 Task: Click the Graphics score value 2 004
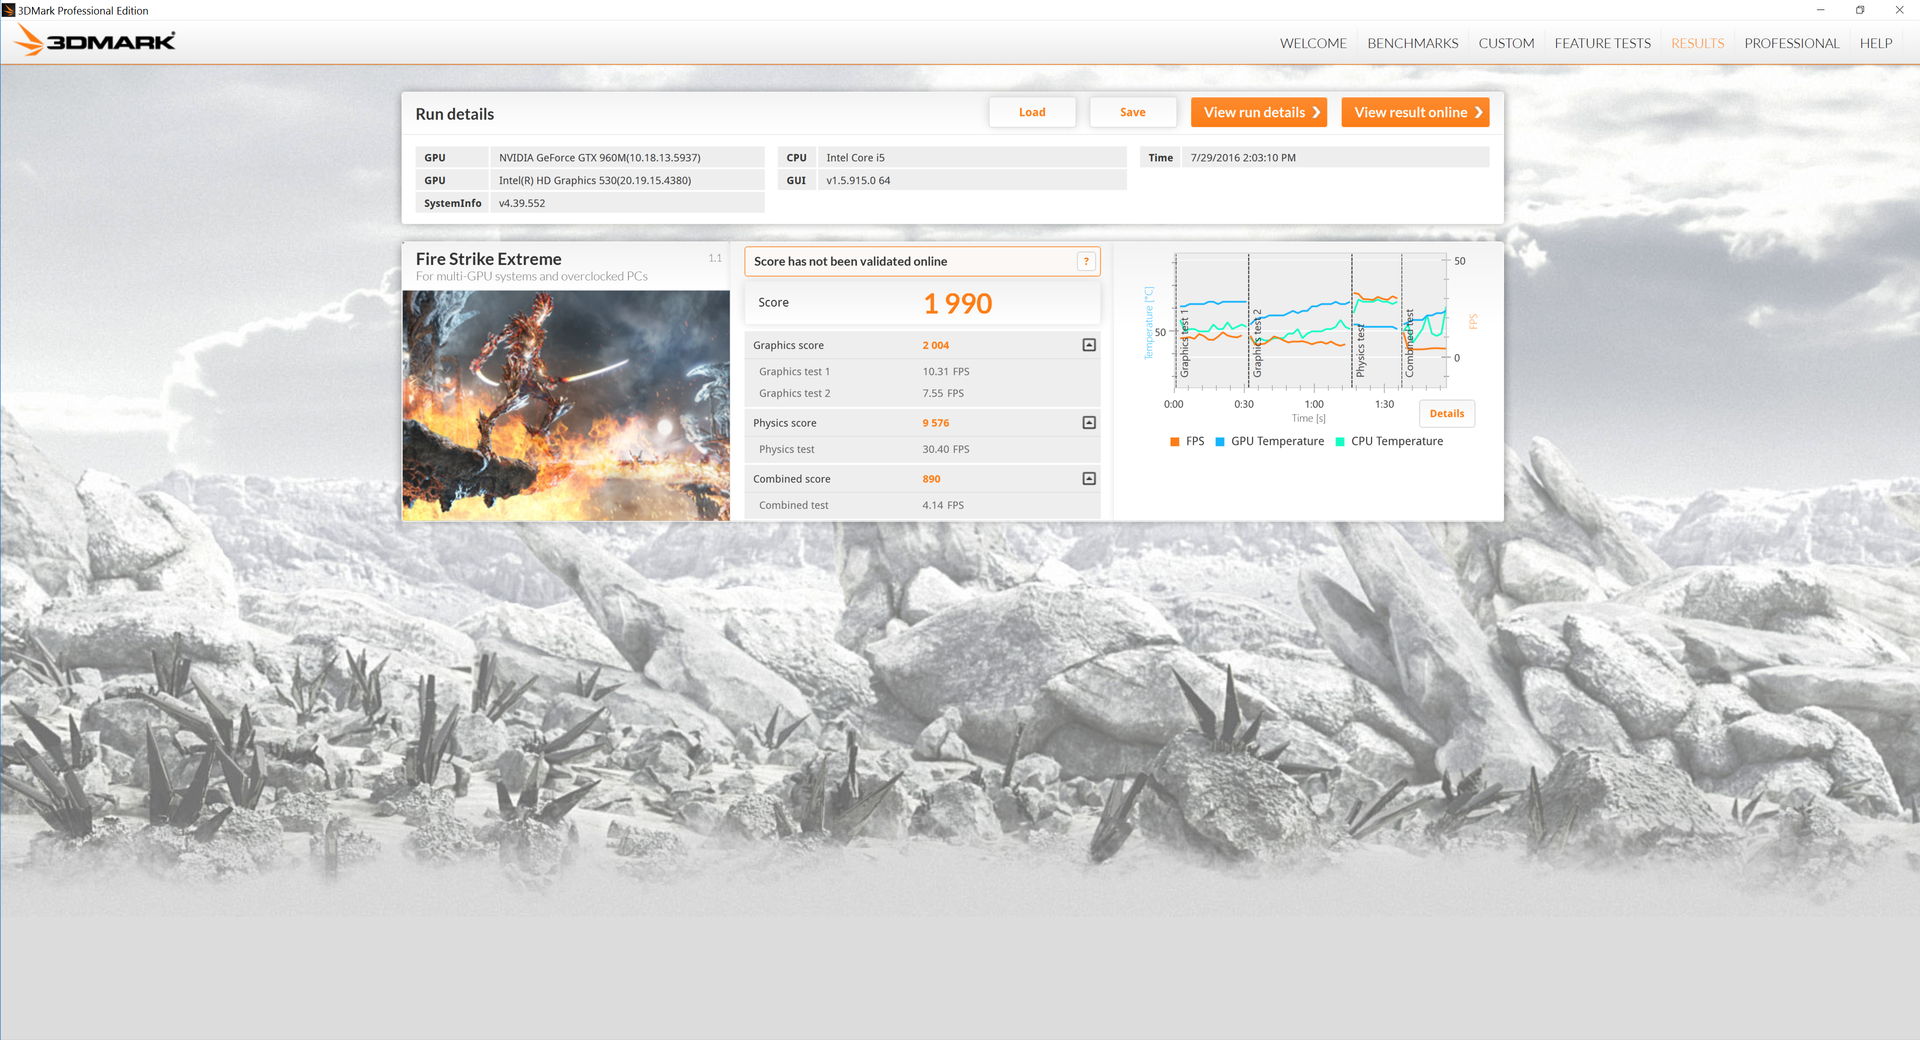click(936, 345)
